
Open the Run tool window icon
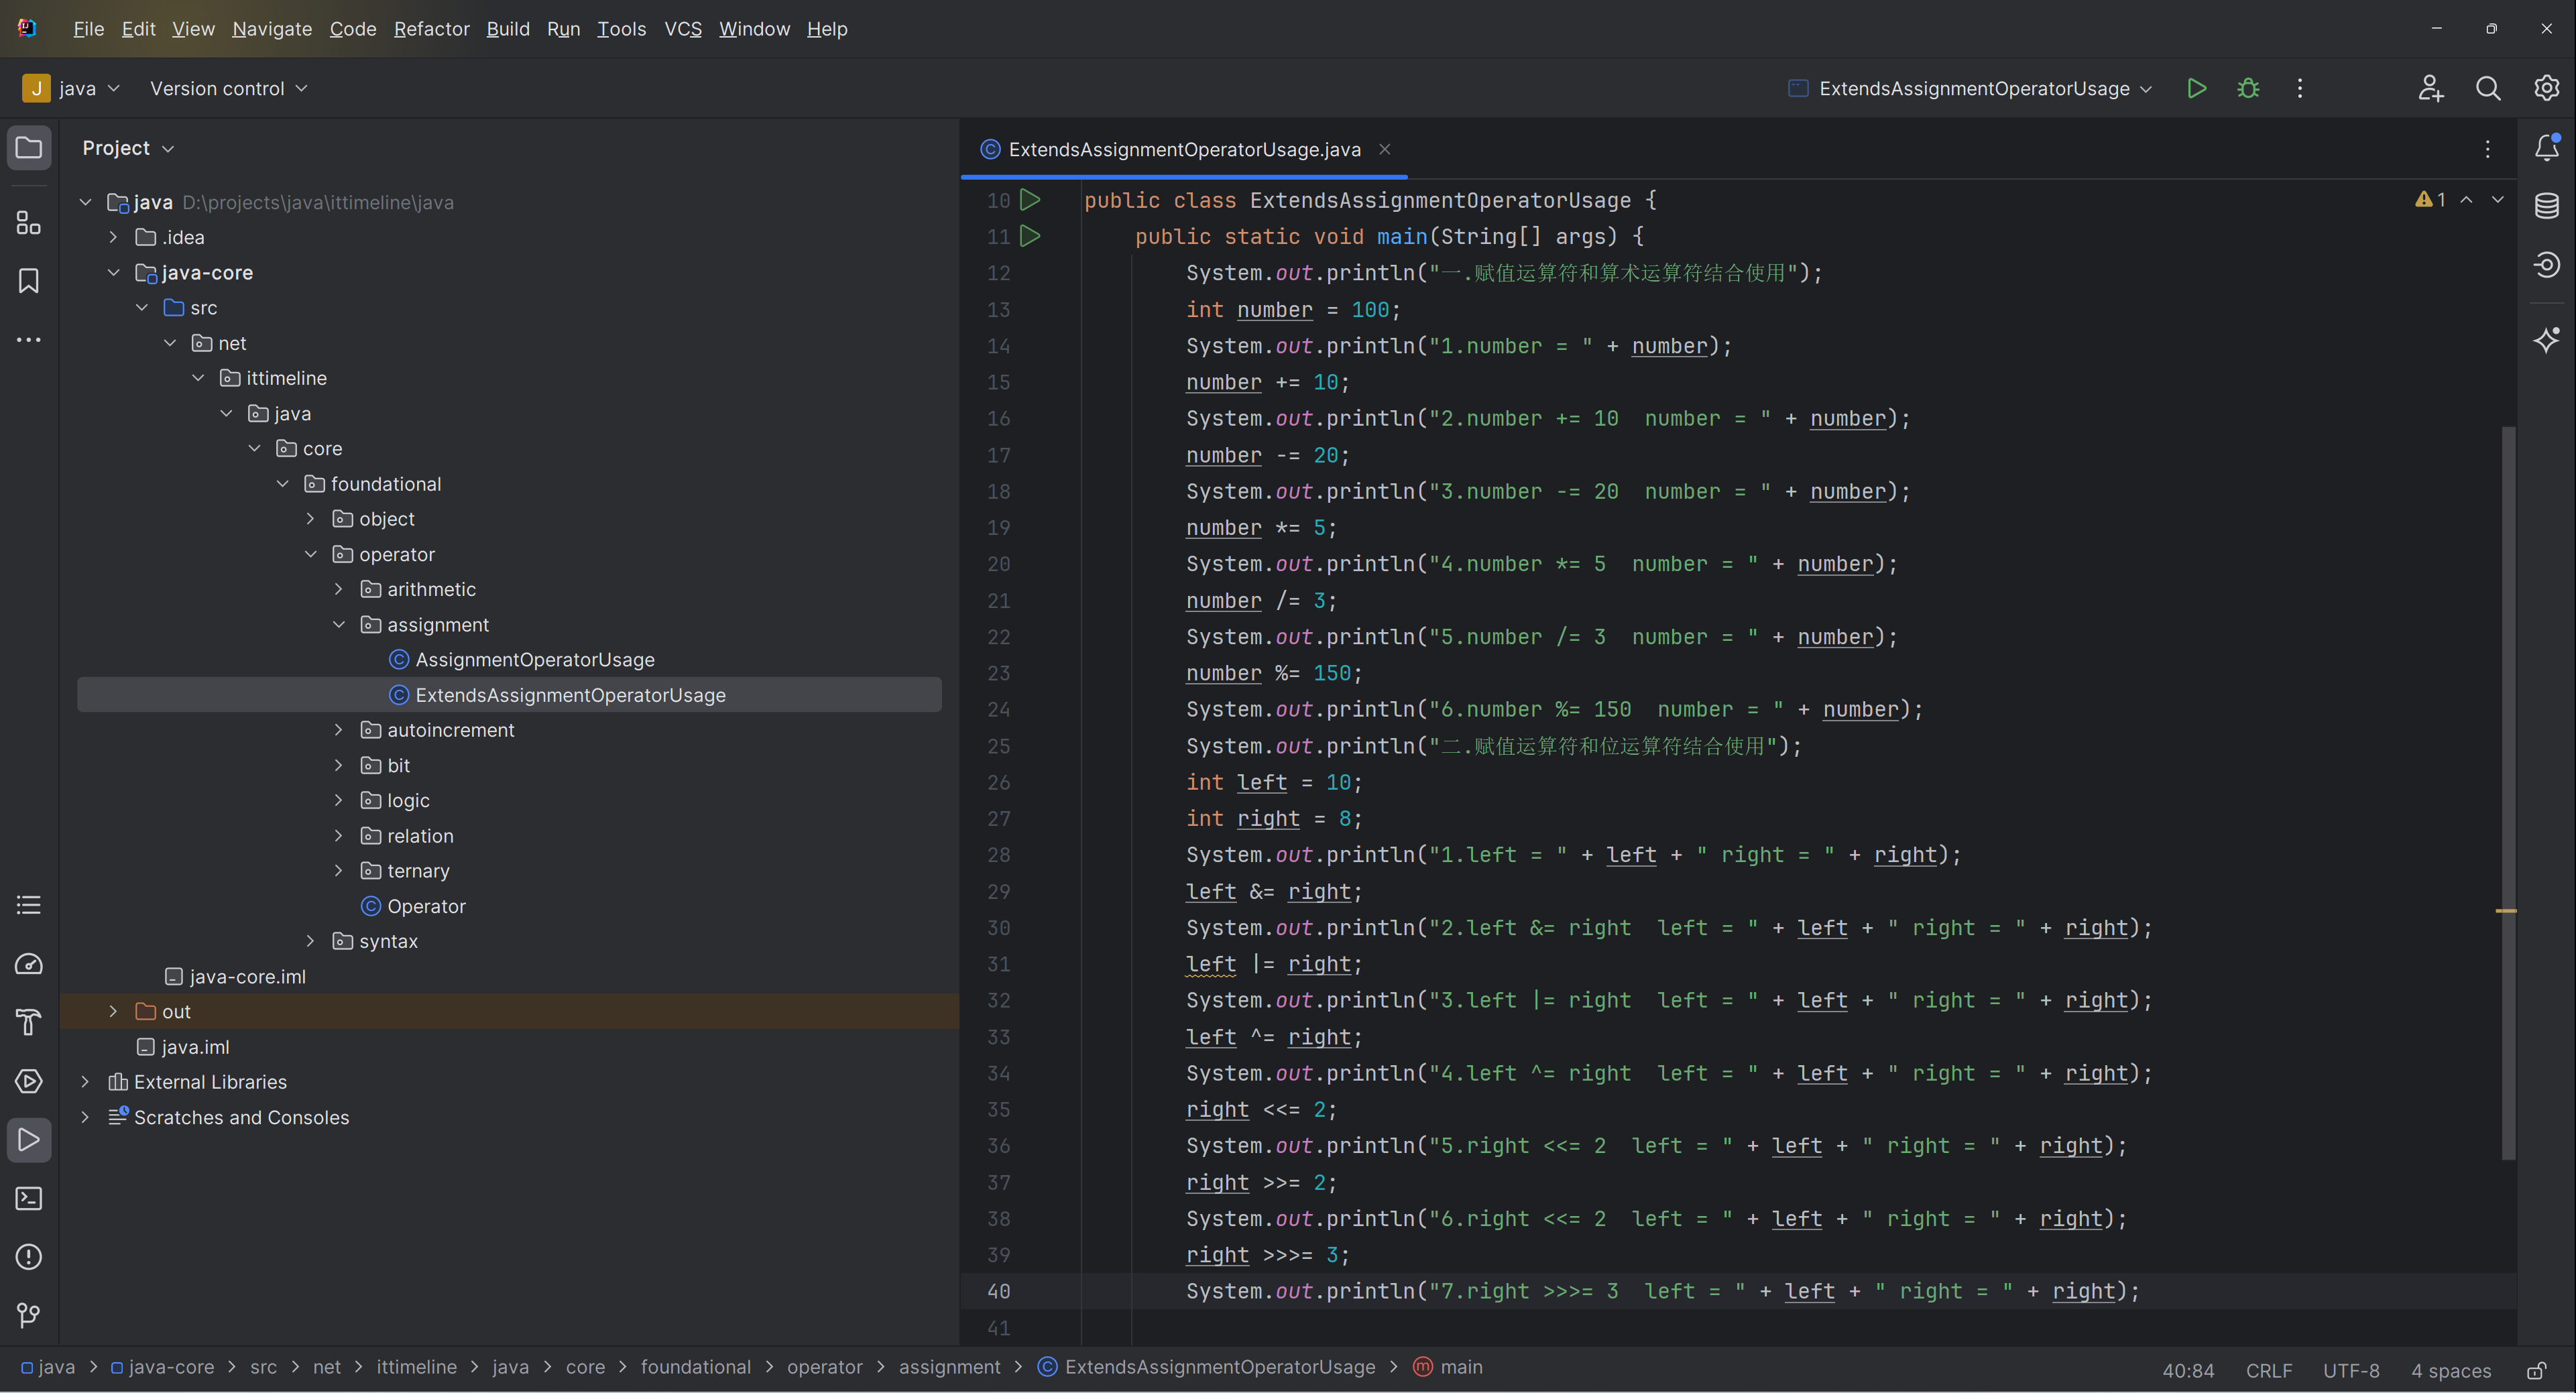(29, 1140)
